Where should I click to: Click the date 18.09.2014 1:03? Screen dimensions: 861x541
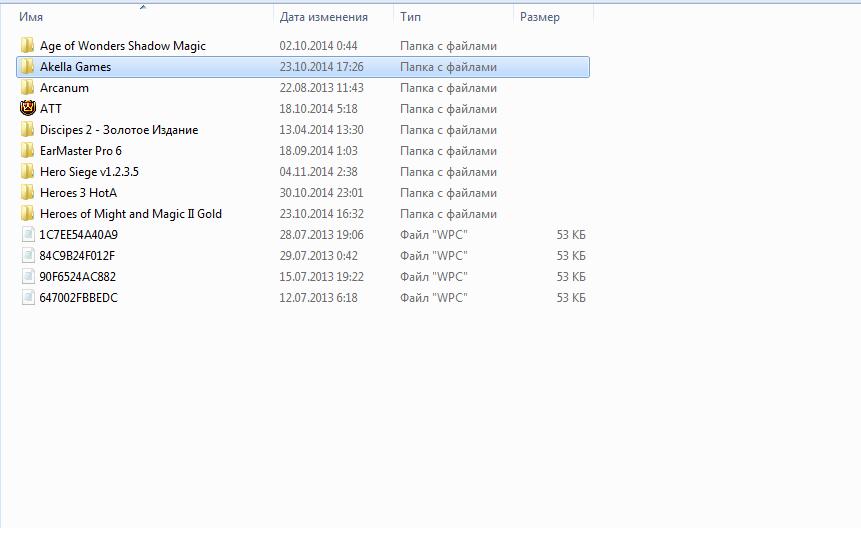(318, 150)
